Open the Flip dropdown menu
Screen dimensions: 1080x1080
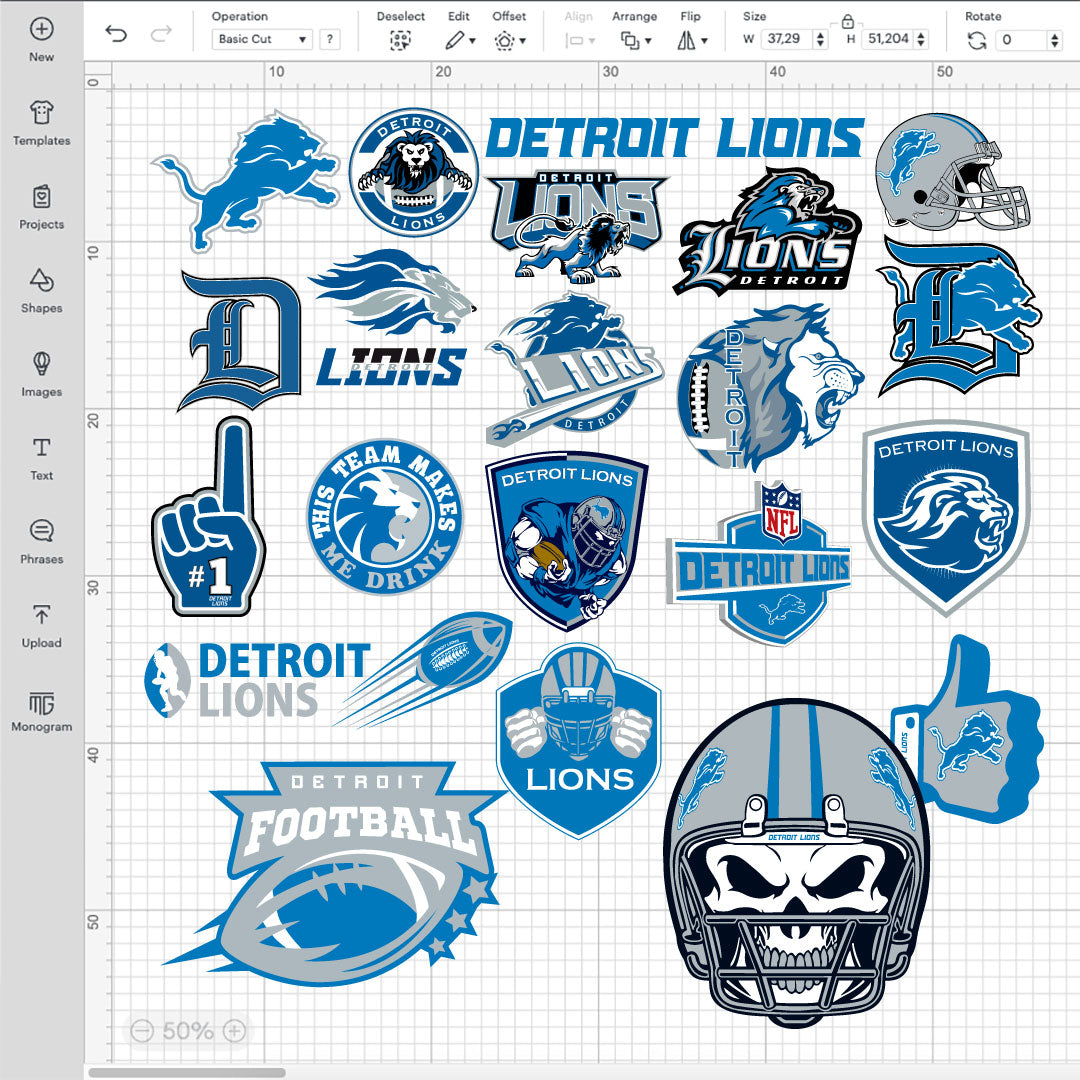[691, 40]
